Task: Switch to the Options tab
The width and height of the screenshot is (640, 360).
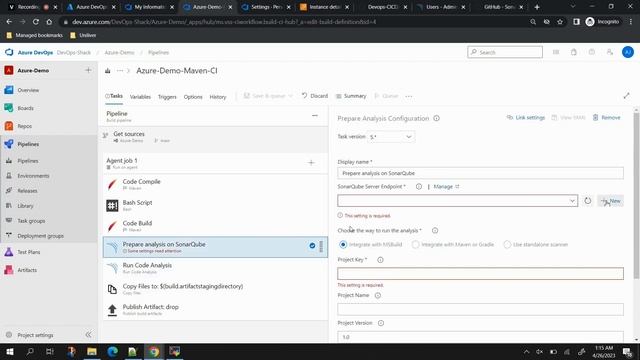Action: 193,97
